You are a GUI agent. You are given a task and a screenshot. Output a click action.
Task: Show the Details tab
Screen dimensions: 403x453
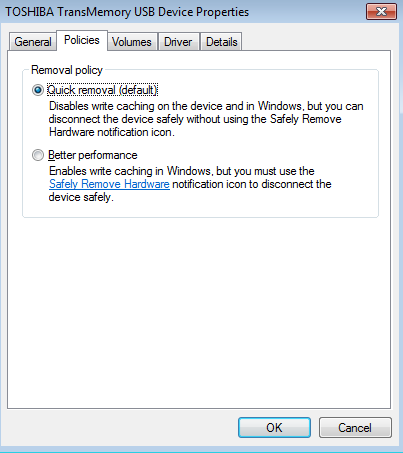click(221, 42)
